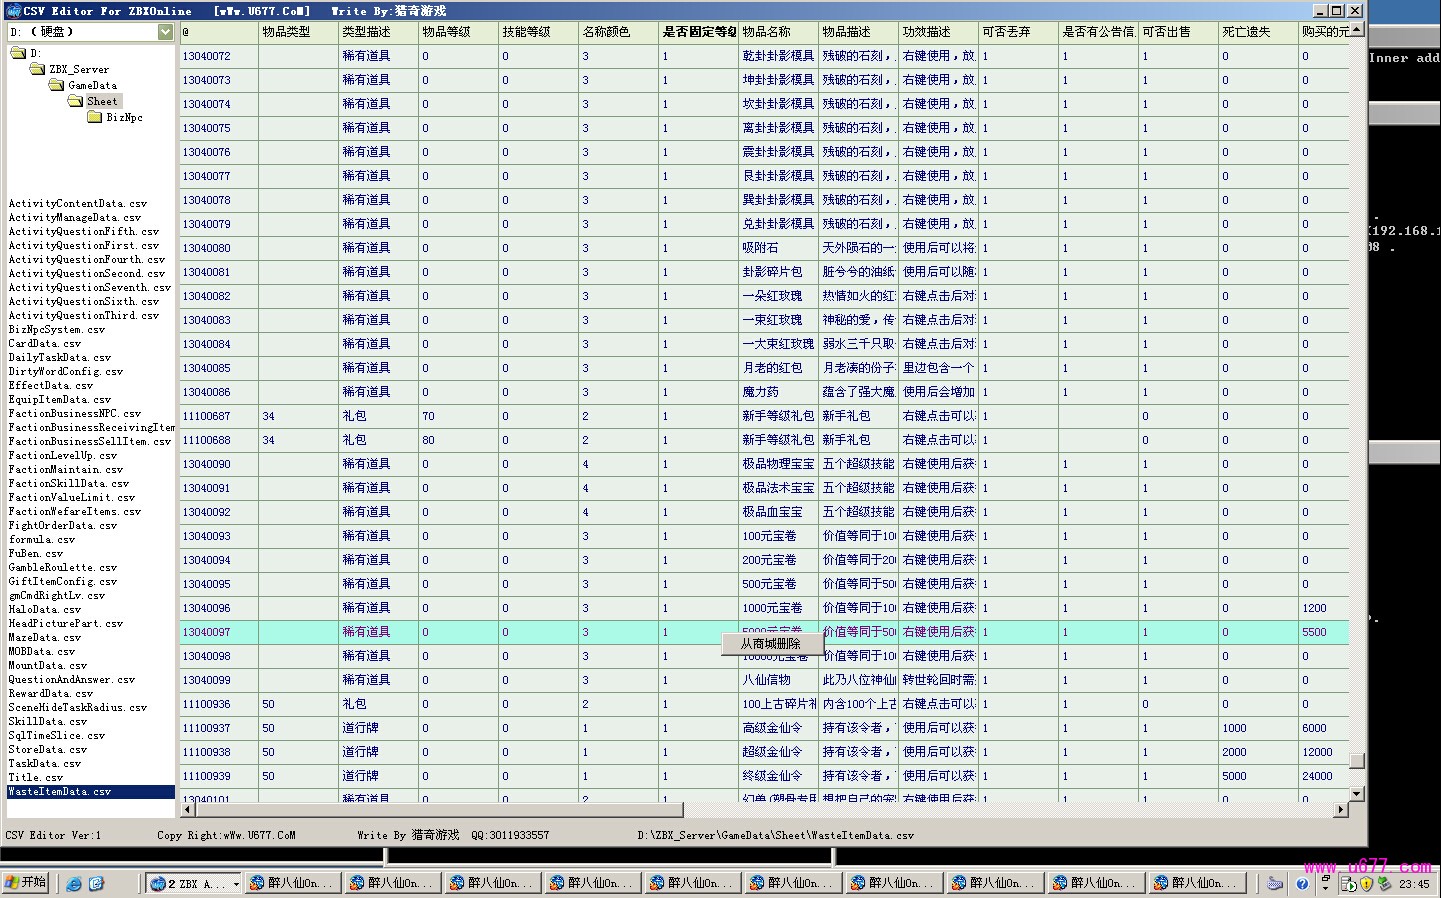
Task: Open the Start menu (开始)
Action: click(26, 883)
